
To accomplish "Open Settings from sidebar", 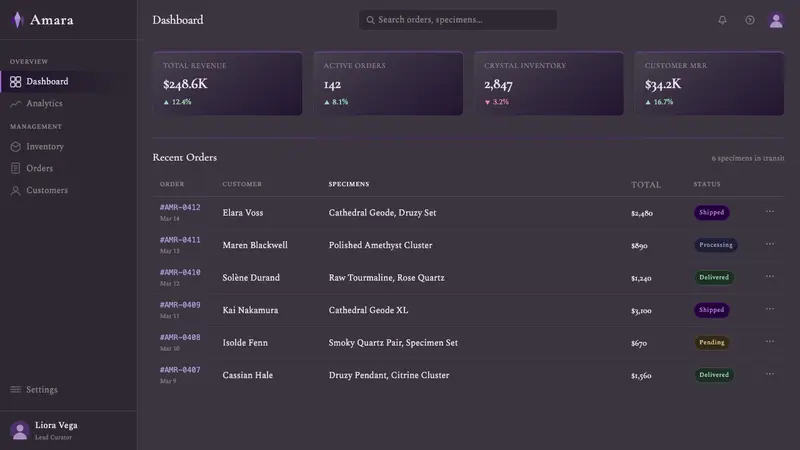I will [x=68, y=389].
